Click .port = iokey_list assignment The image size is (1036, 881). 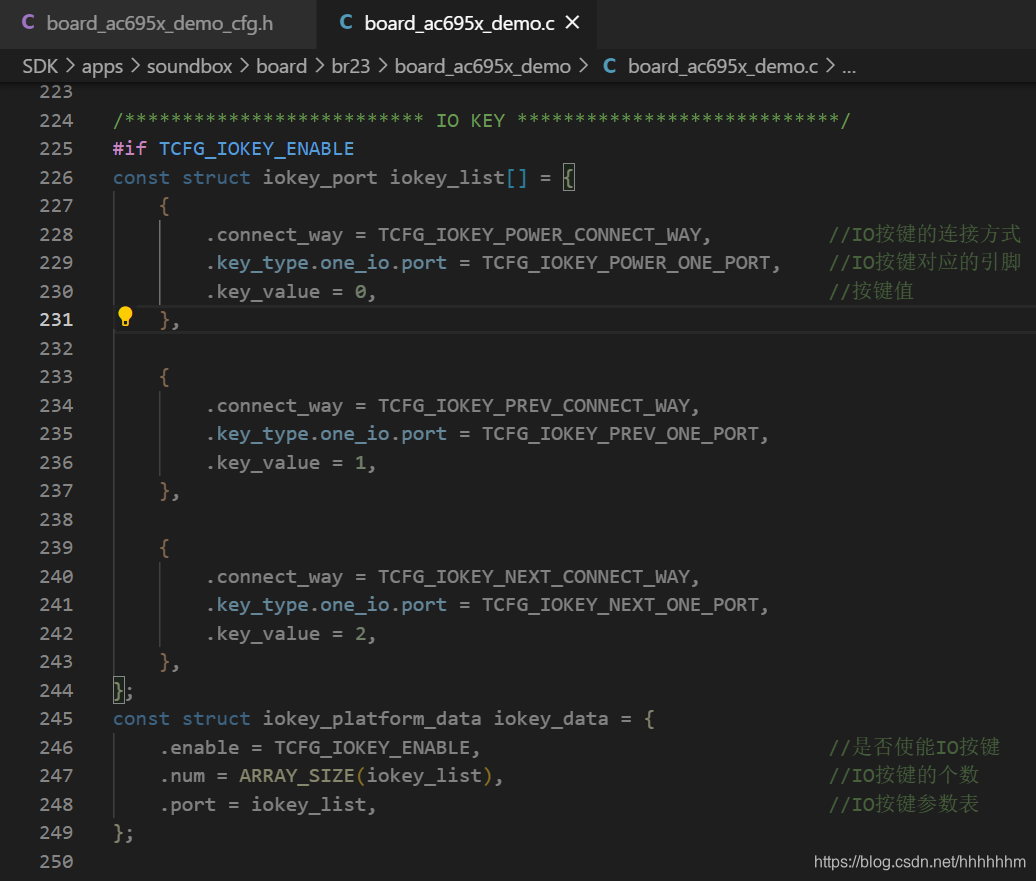point(268,805)
